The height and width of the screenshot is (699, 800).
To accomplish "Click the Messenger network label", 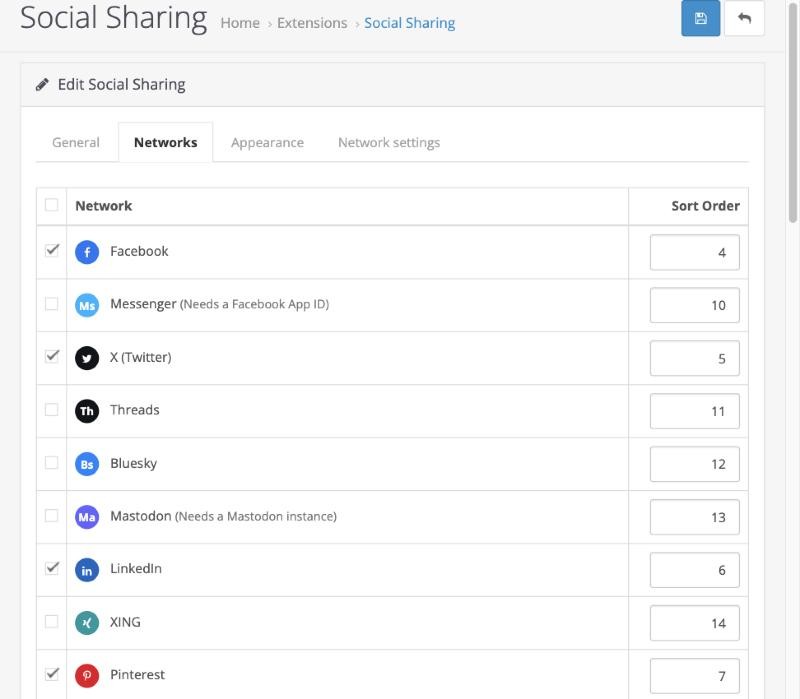I will click(x=219, y=304).
